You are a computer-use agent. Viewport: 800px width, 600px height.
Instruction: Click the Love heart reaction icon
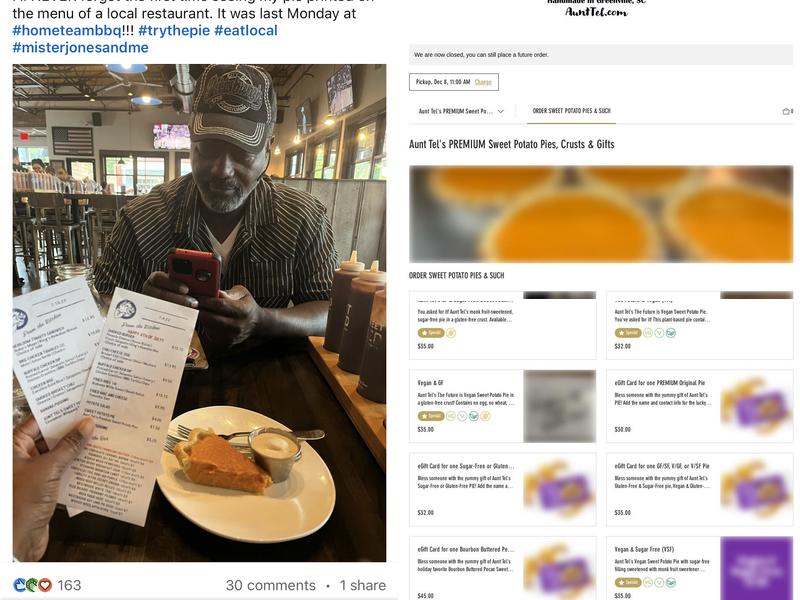pyautogui.click(x=45, y=585)
